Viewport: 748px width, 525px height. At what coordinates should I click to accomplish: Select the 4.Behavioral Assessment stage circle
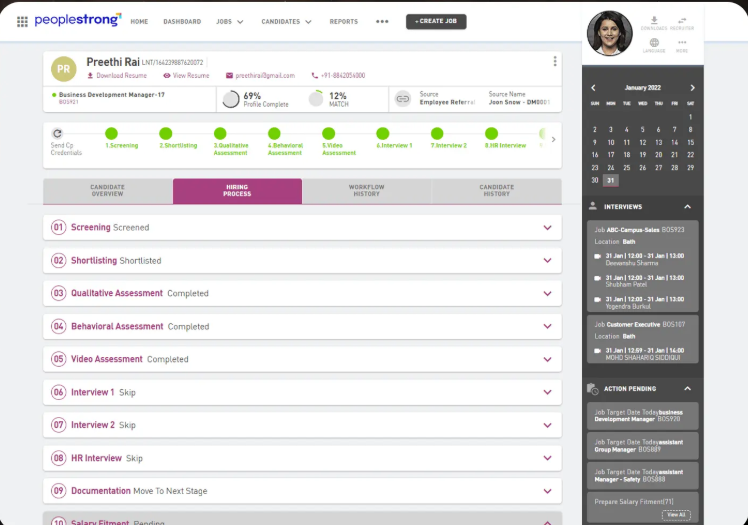pos(274,134)
